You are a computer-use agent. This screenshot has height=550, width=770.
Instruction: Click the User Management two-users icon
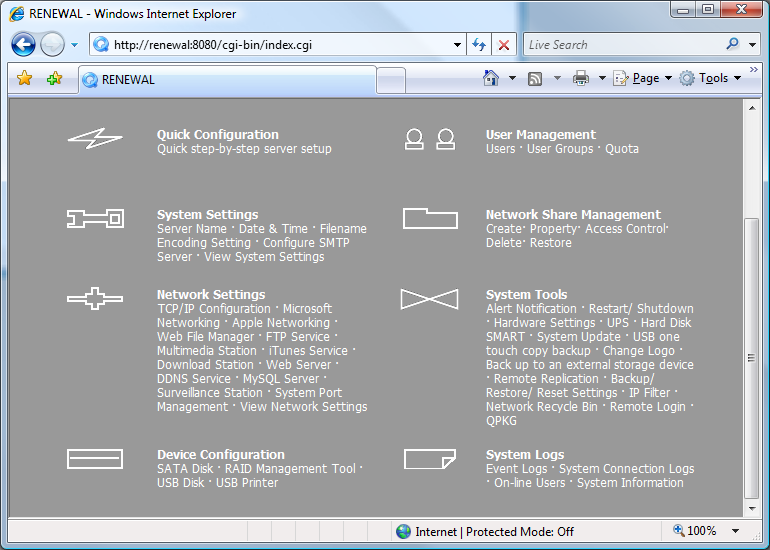(429, 140)
